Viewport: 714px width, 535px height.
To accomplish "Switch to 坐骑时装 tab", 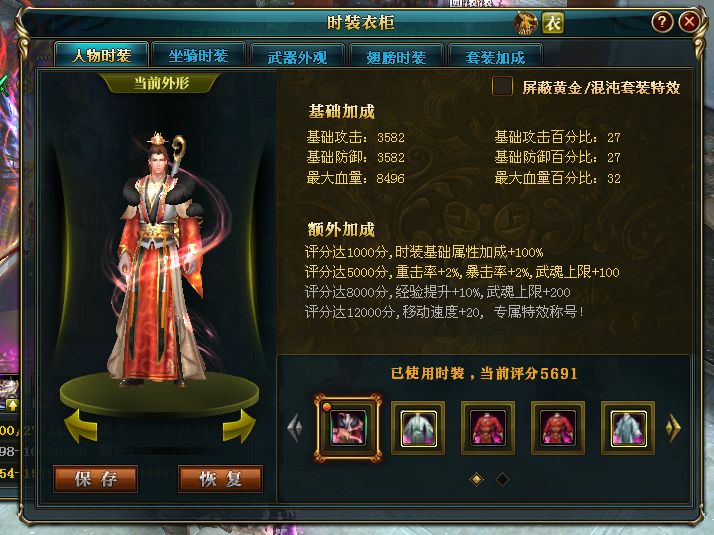I will click(x=199, y=56).
